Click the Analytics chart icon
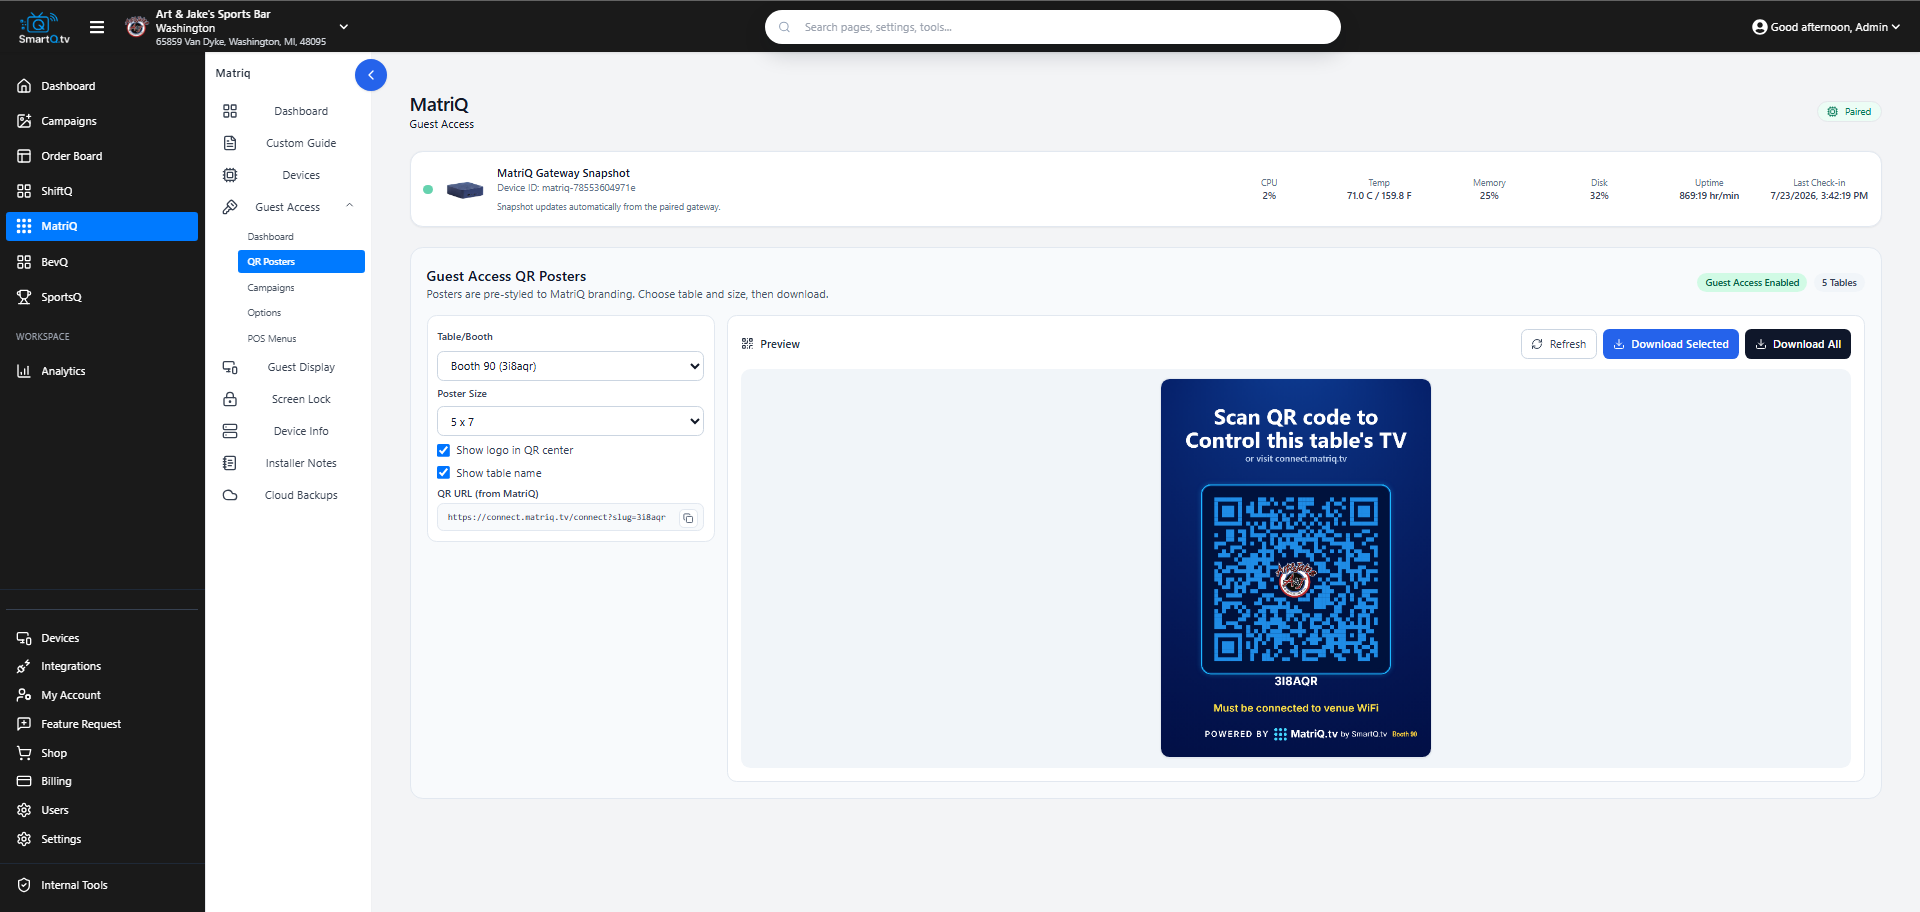Viewport: 1920px width, 912px height. click(x=24, y=371)
